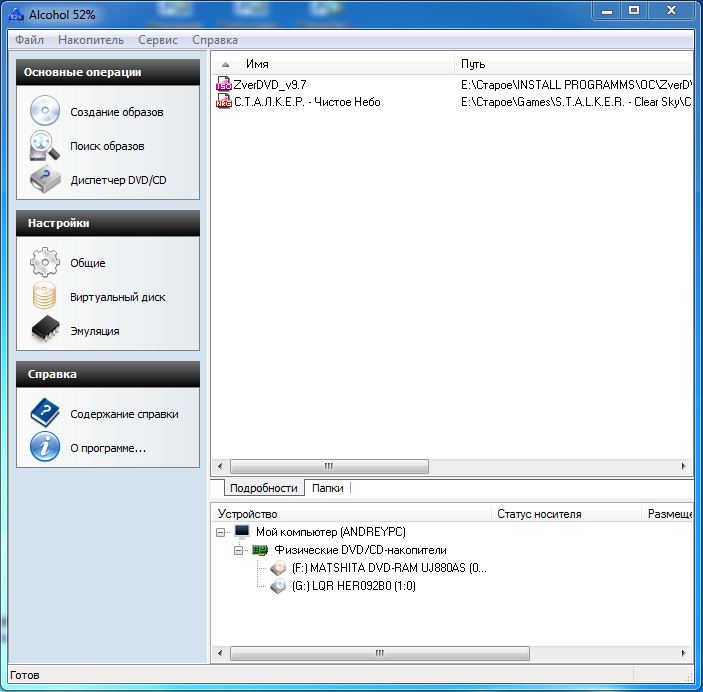Collapse the Основные операции panel header
The width and height of the screenshot is (703, 692).
(x=107, y=72)
